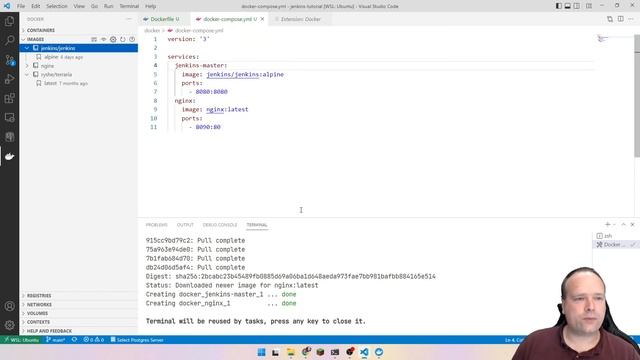Image resolution: width=640 pixels, height=360 pixels.
Task: Open the Explorer view in activity bar
Action: pyautogui.click(x=9, y=21)
